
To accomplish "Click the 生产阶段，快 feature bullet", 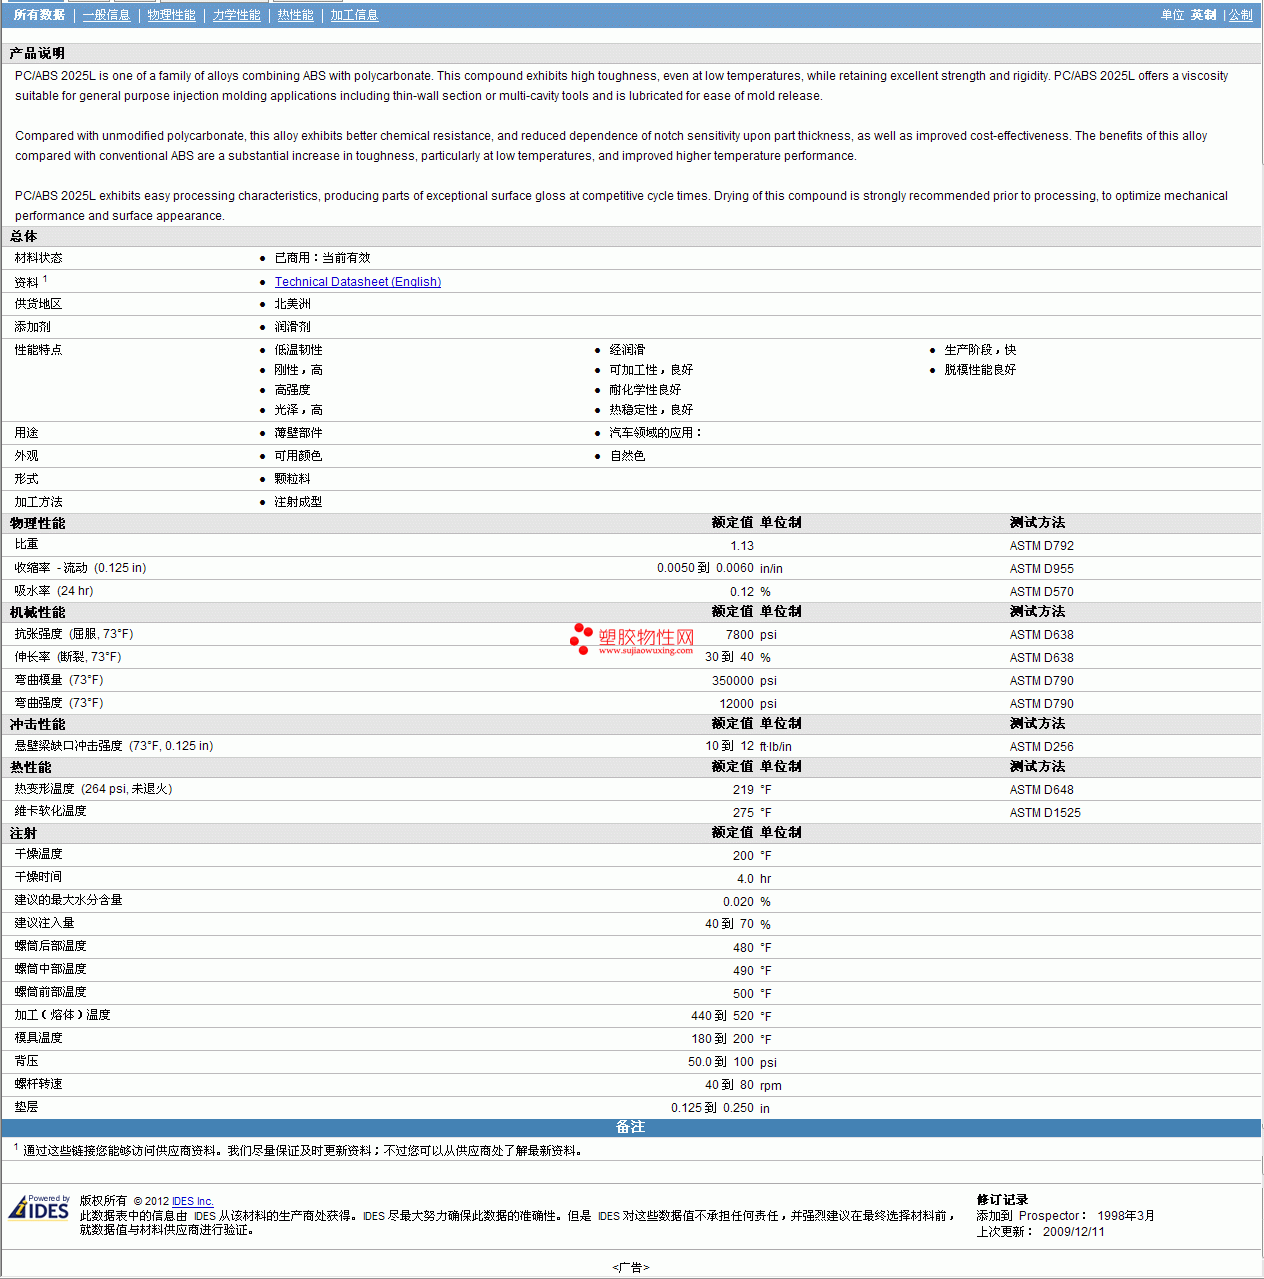I will [x=980, y=350].
